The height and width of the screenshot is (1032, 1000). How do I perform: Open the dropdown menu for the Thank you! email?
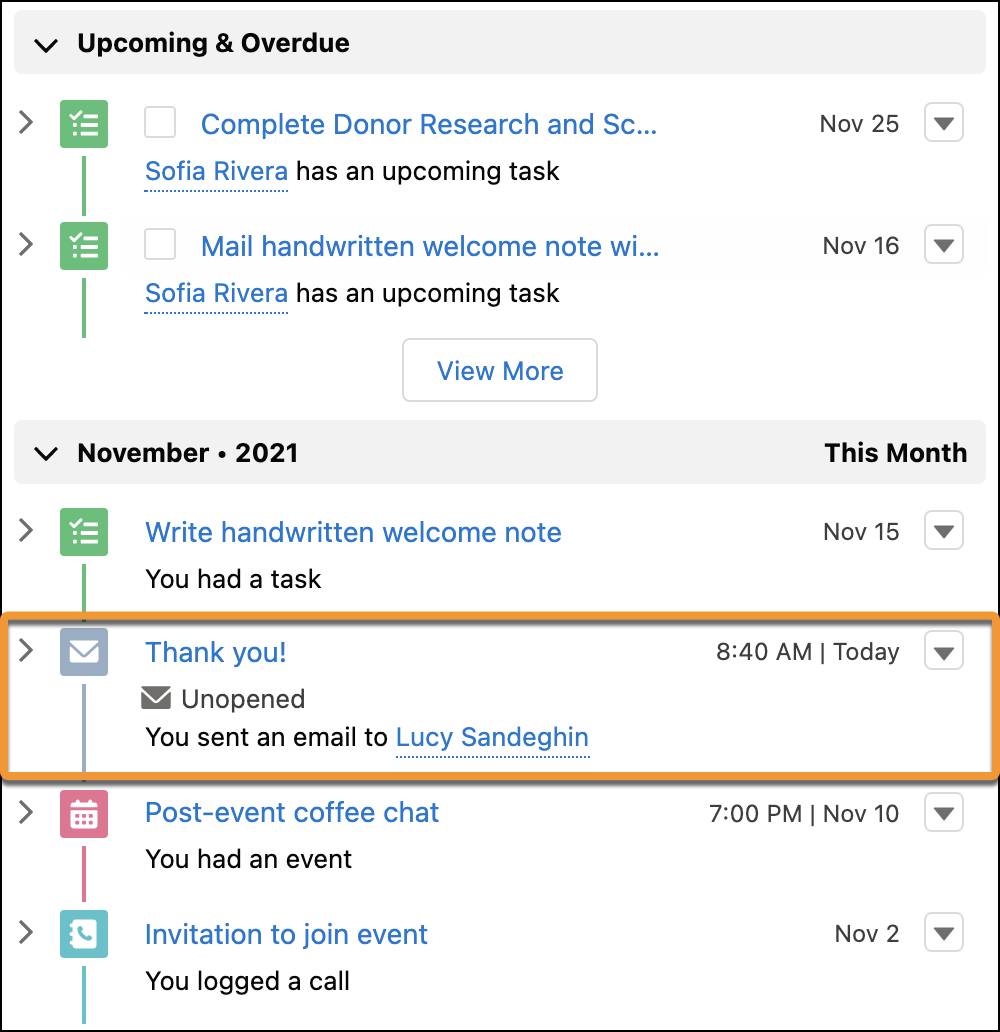coord(941,651)
